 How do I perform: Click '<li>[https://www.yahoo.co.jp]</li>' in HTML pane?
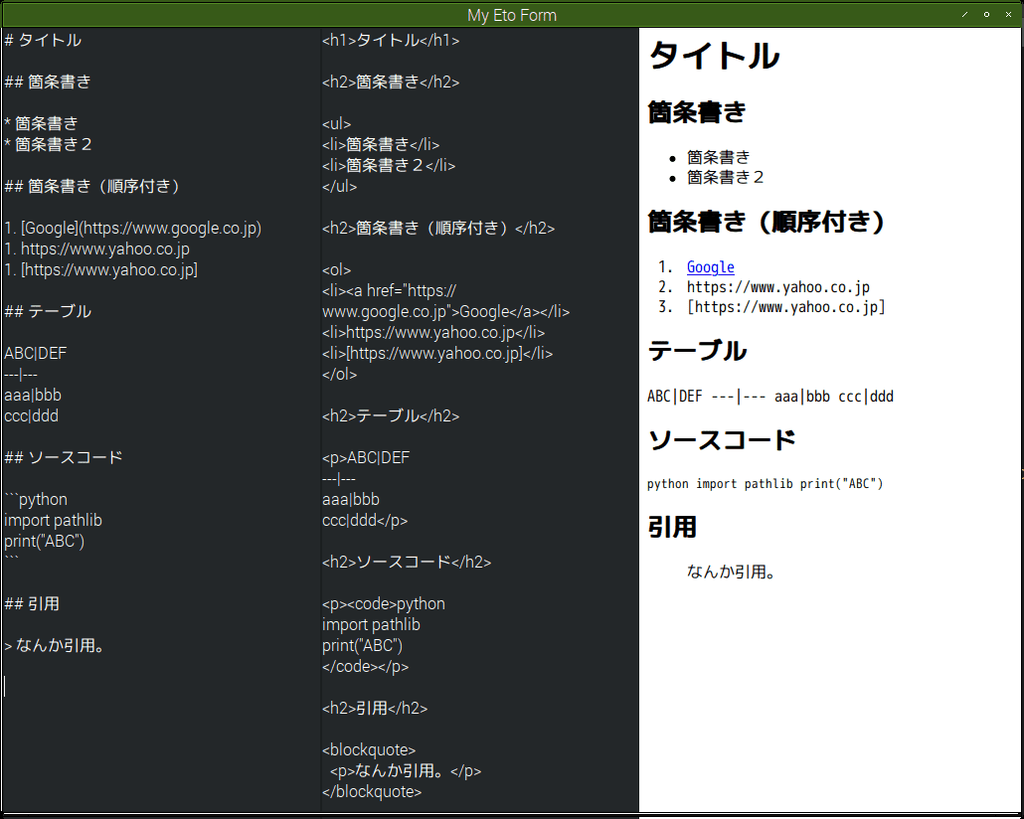(438, 354)
